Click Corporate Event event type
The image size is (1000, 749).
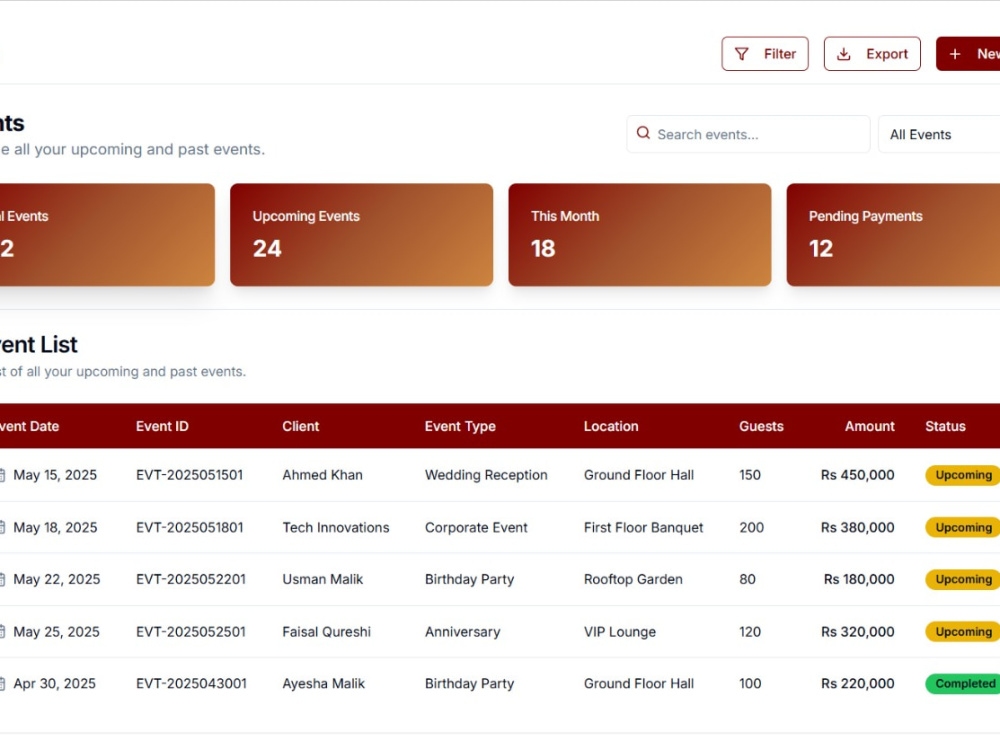point(476,528)
